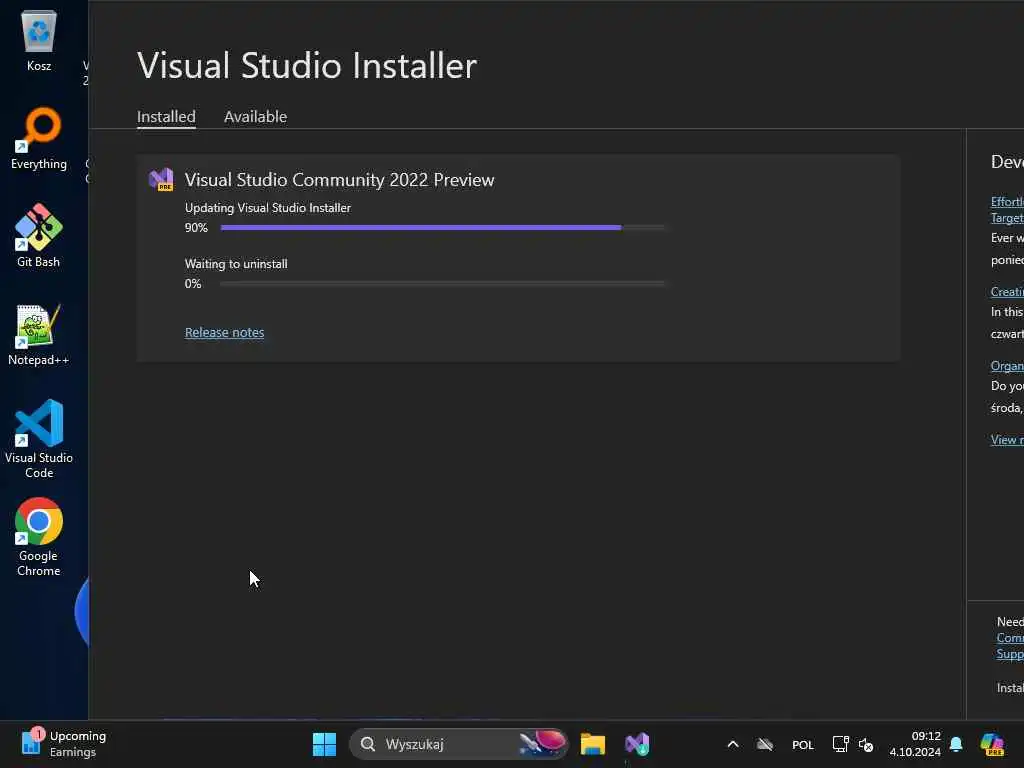This screenshot has width=1024, height=768.
Task: Open the notifications bell icon
Action: click(956, 744)
